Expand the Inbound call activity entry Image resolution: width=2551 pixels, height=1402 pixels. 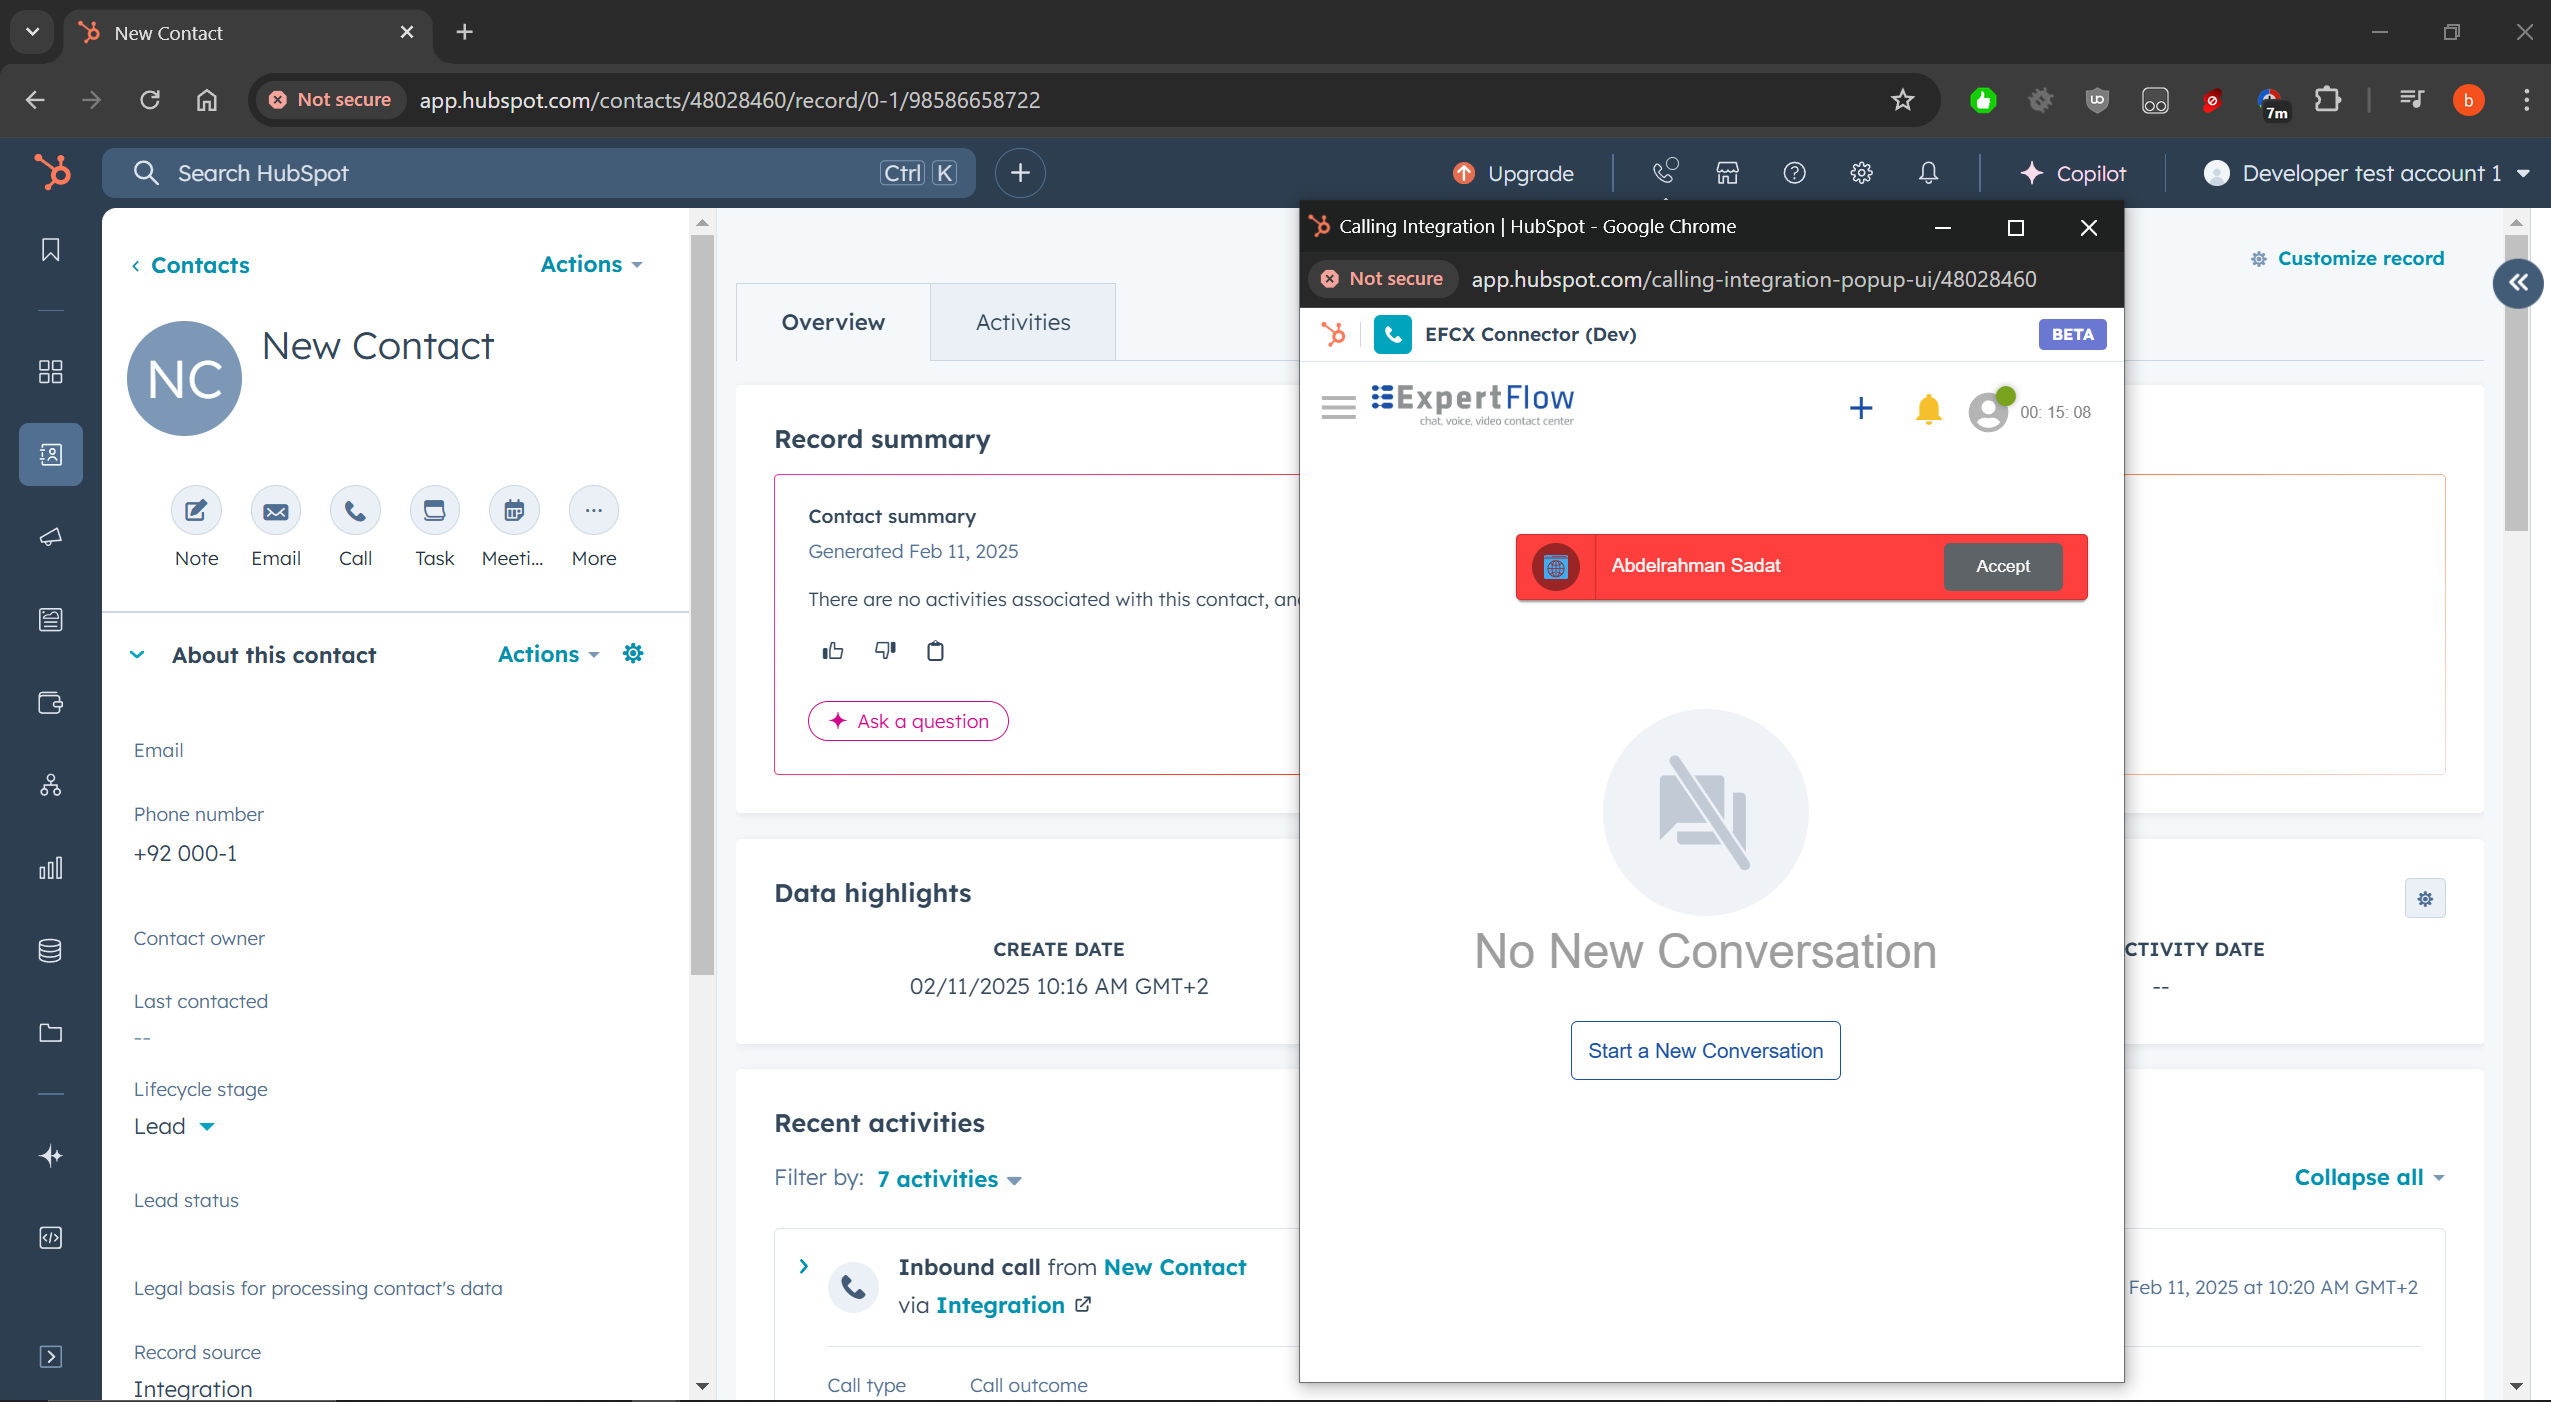804,1267
